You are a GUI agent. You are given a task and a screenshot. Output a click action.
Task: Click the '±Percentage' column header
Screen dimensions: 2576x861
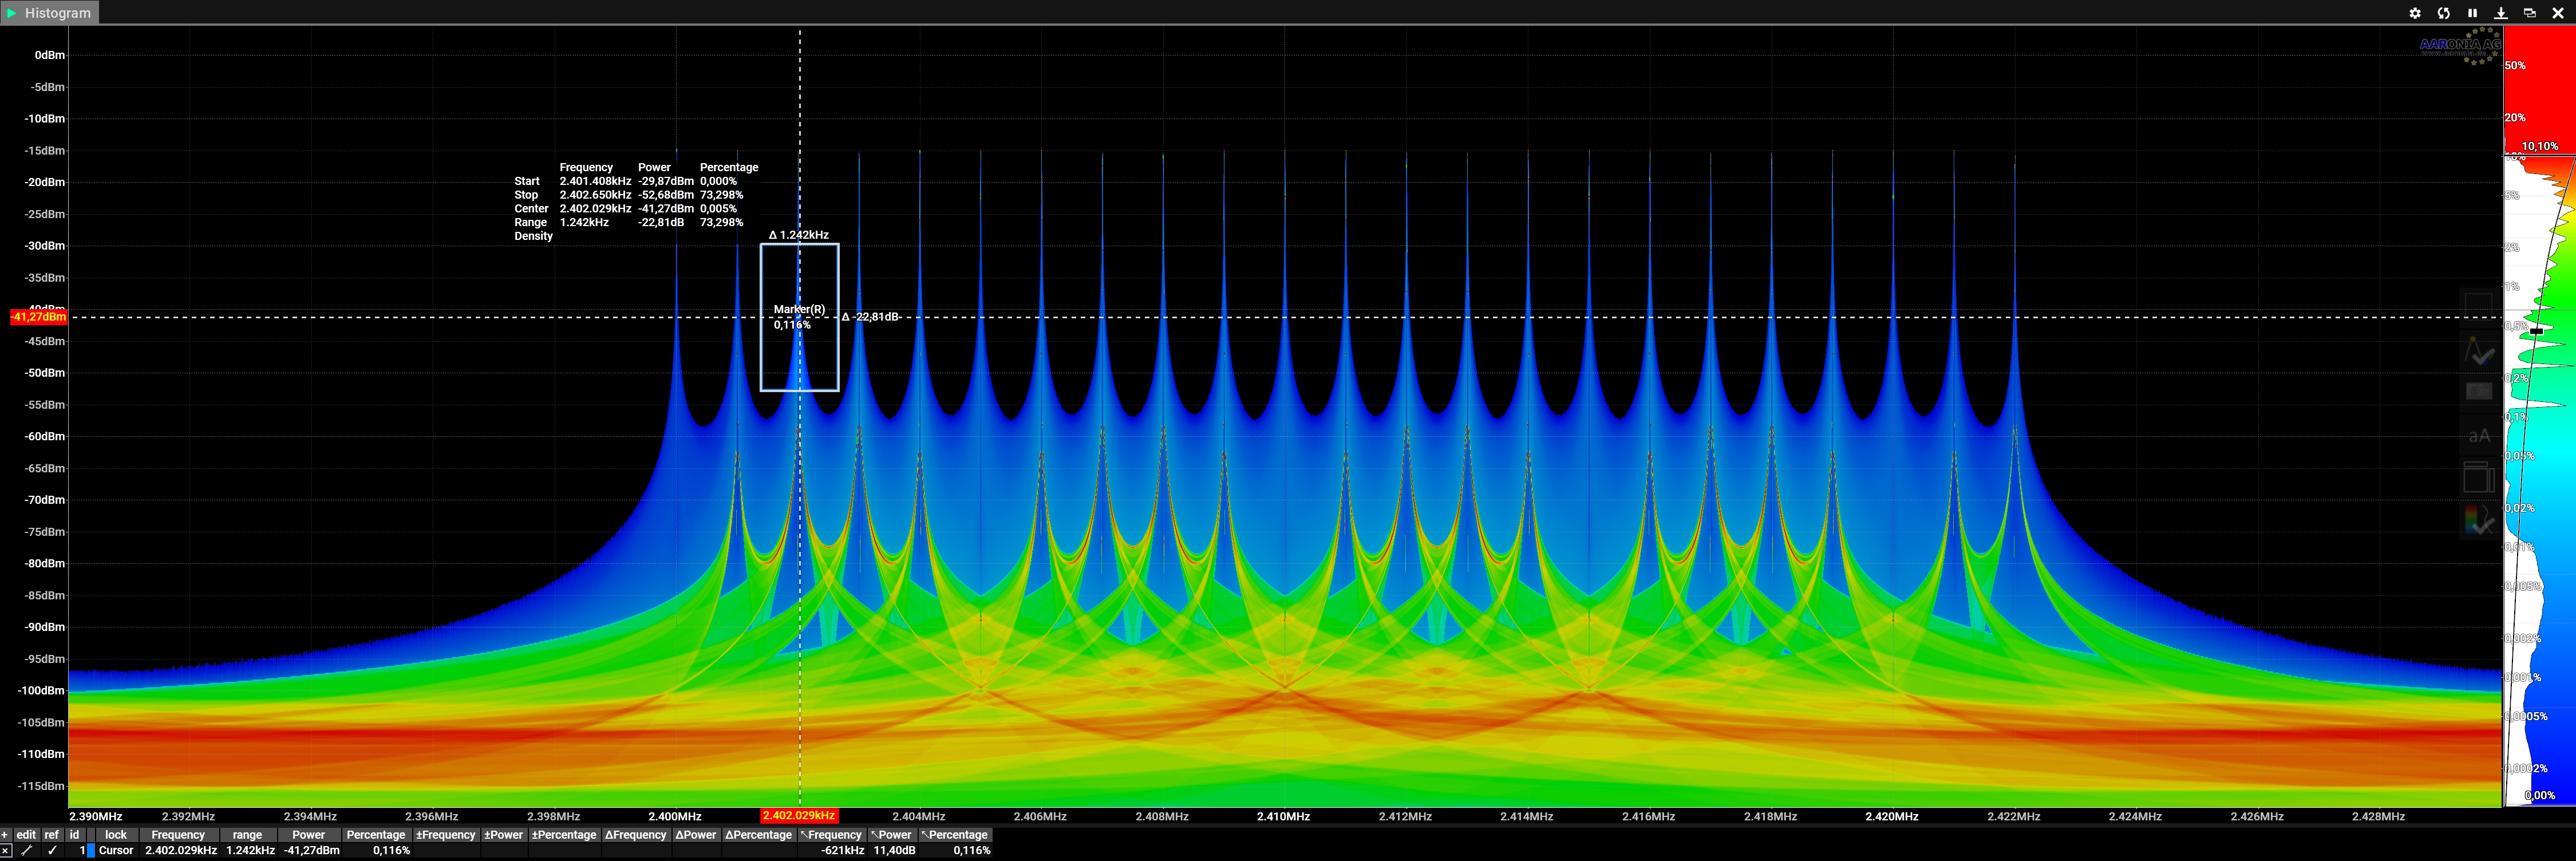coord(564,835)
